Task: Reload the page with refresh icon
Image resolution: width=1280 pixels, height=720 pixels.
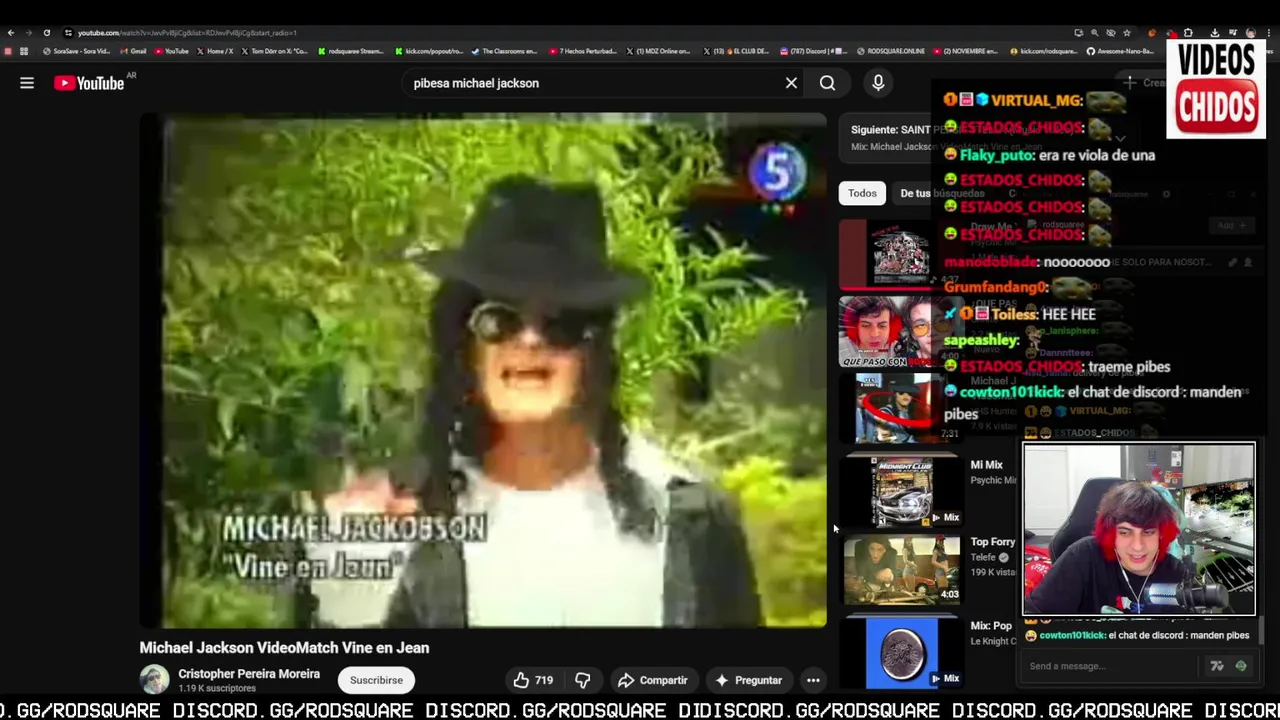Action: [x=46, y=33]
